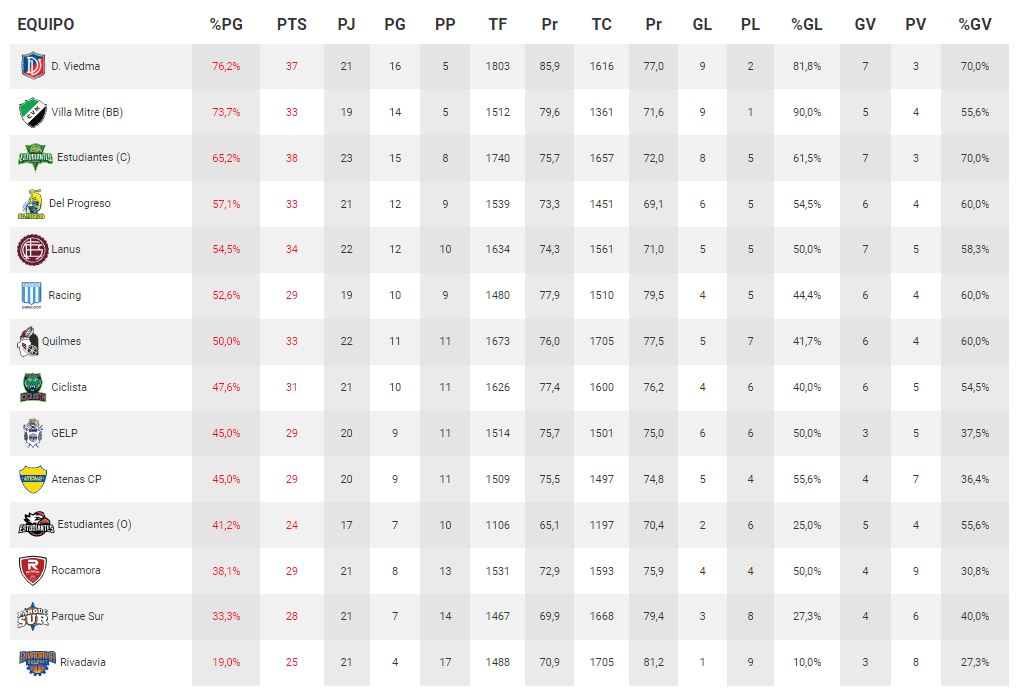This screenshot has width=1019, height=696.
Task: Open the Quilmes team name link
Action: pos(61,341)
